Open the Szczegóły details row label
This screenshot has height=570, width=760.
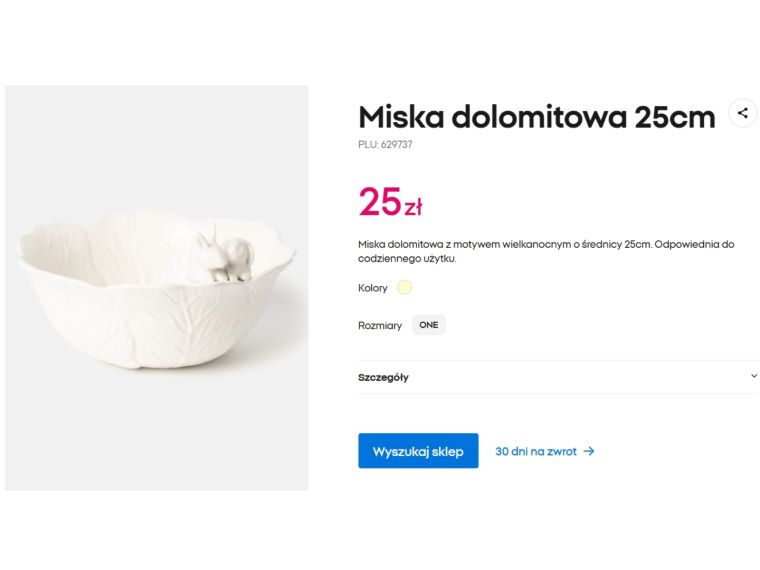[x=383, y=377]
